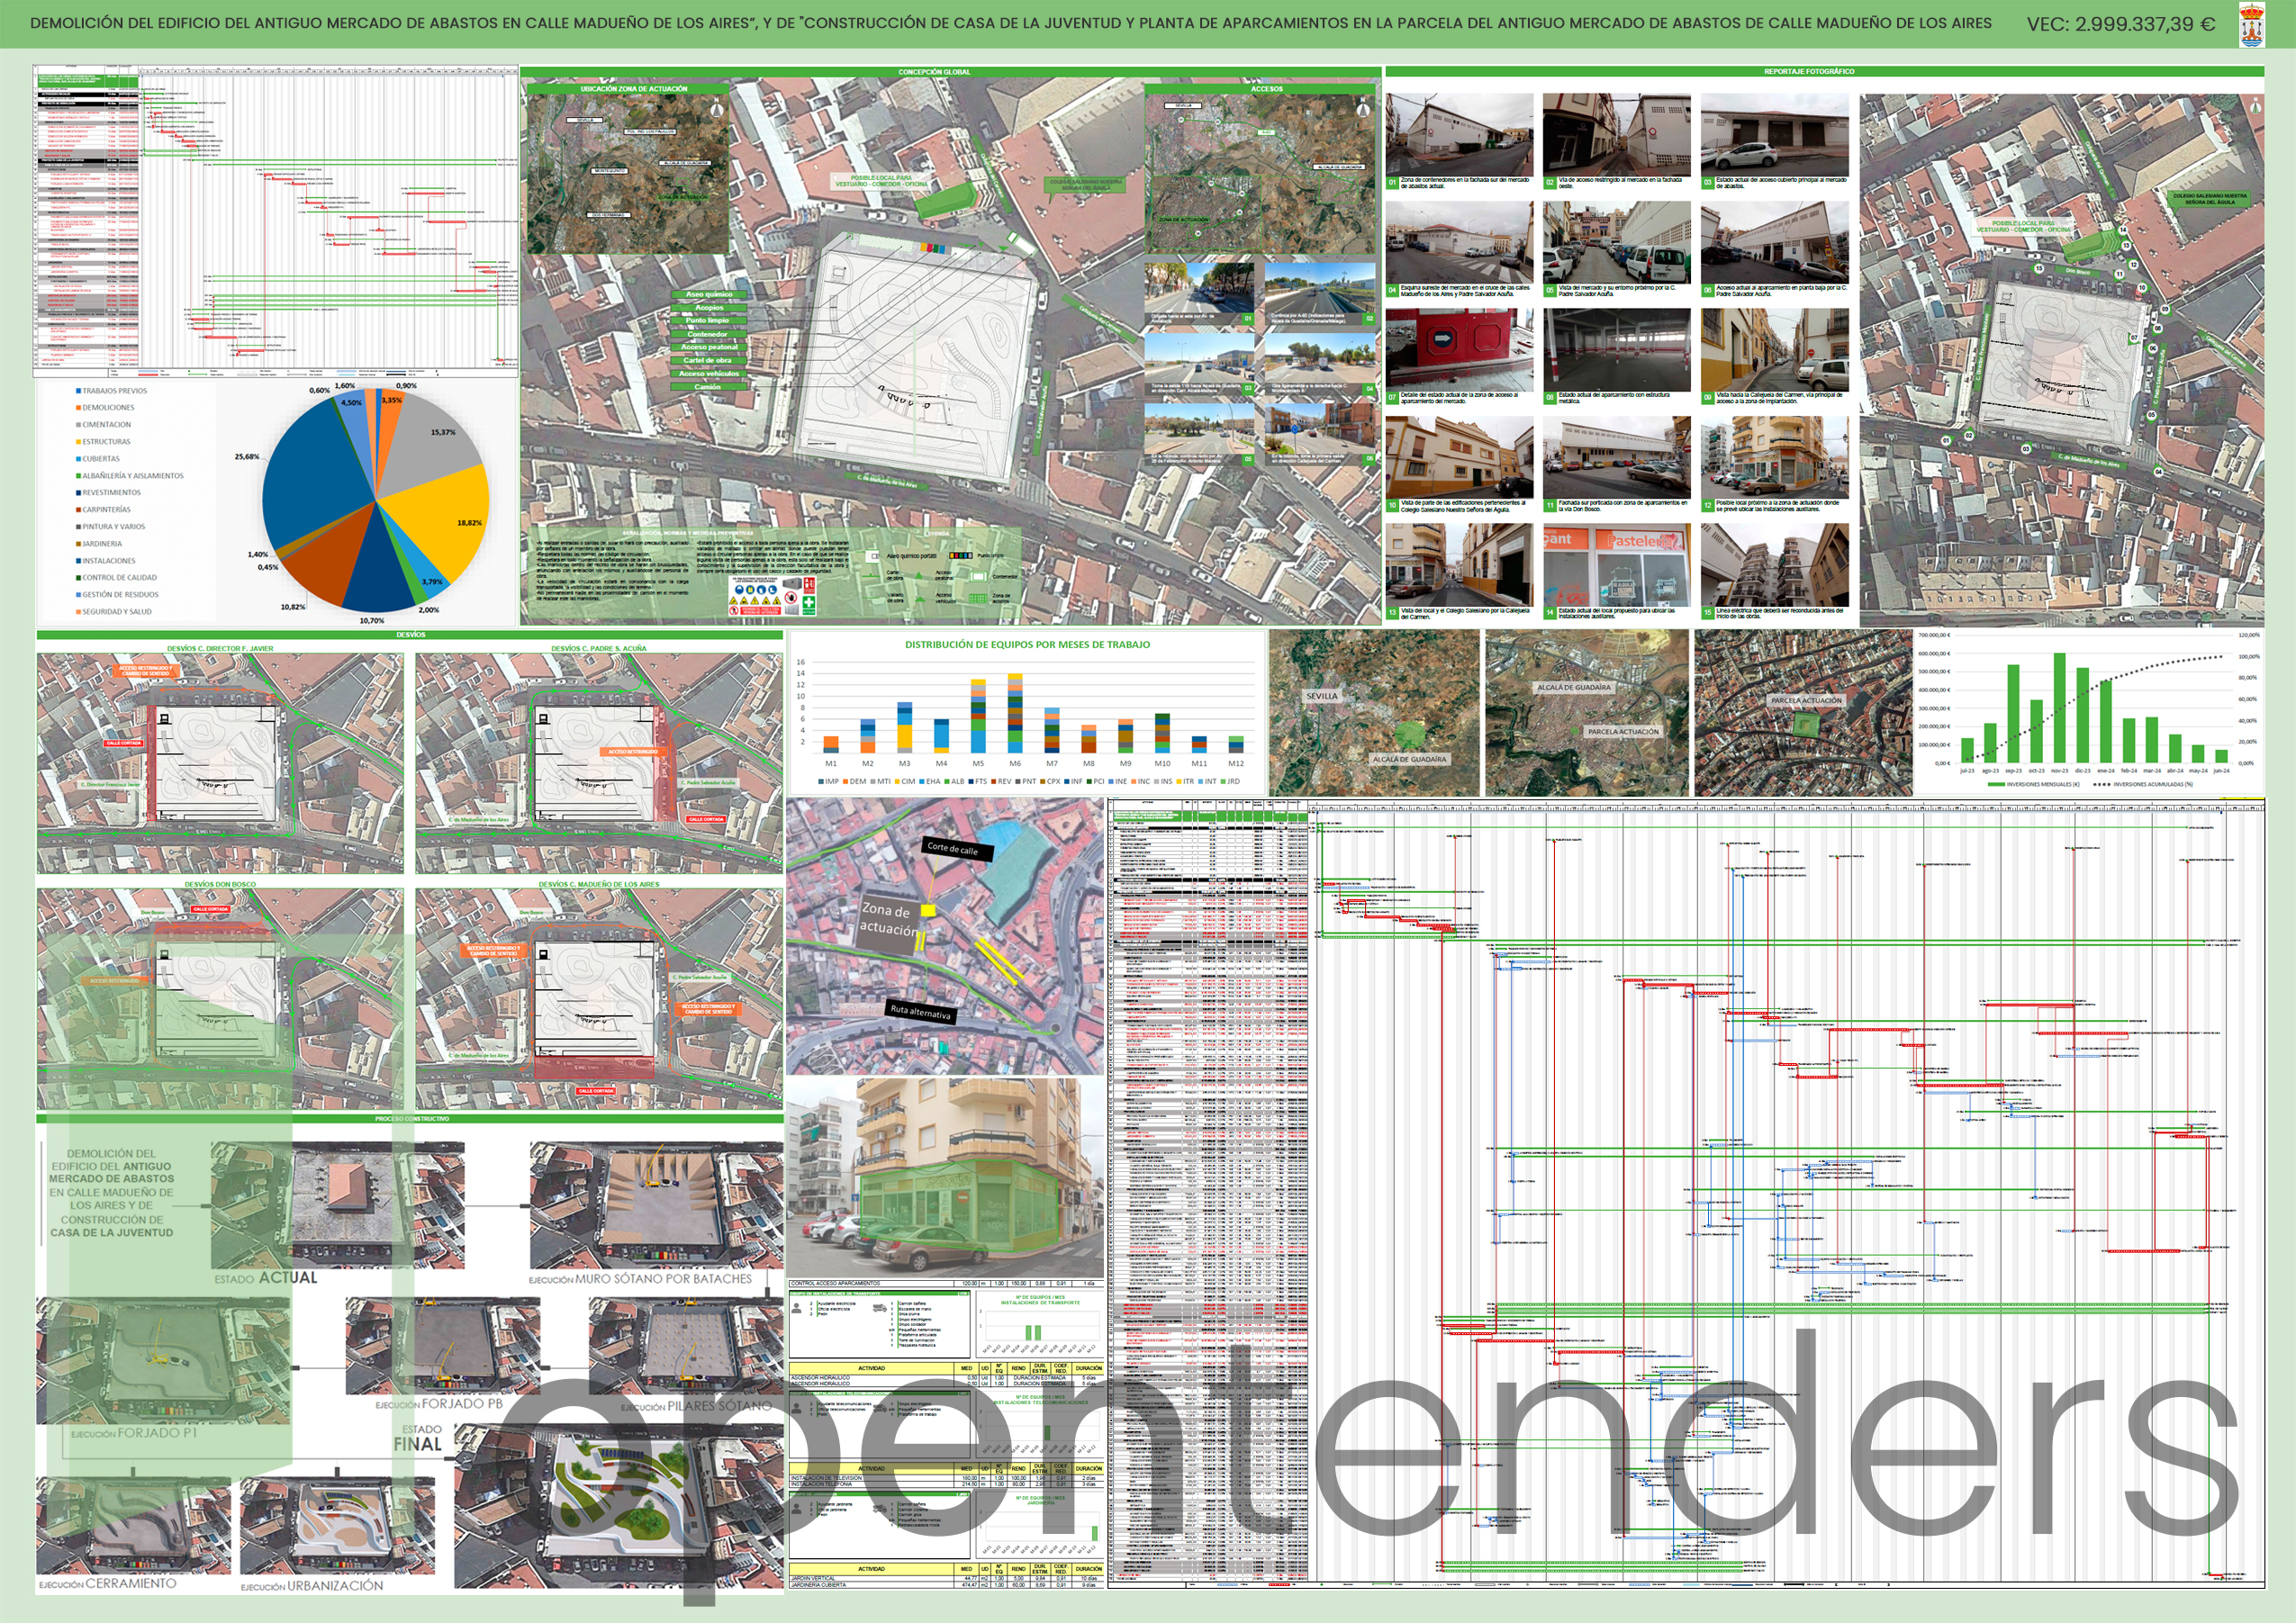Click the JRD green swatch in equipment chart legend
The width and height of the screenshot is (2296, 1623).
tap(1224, 782)
